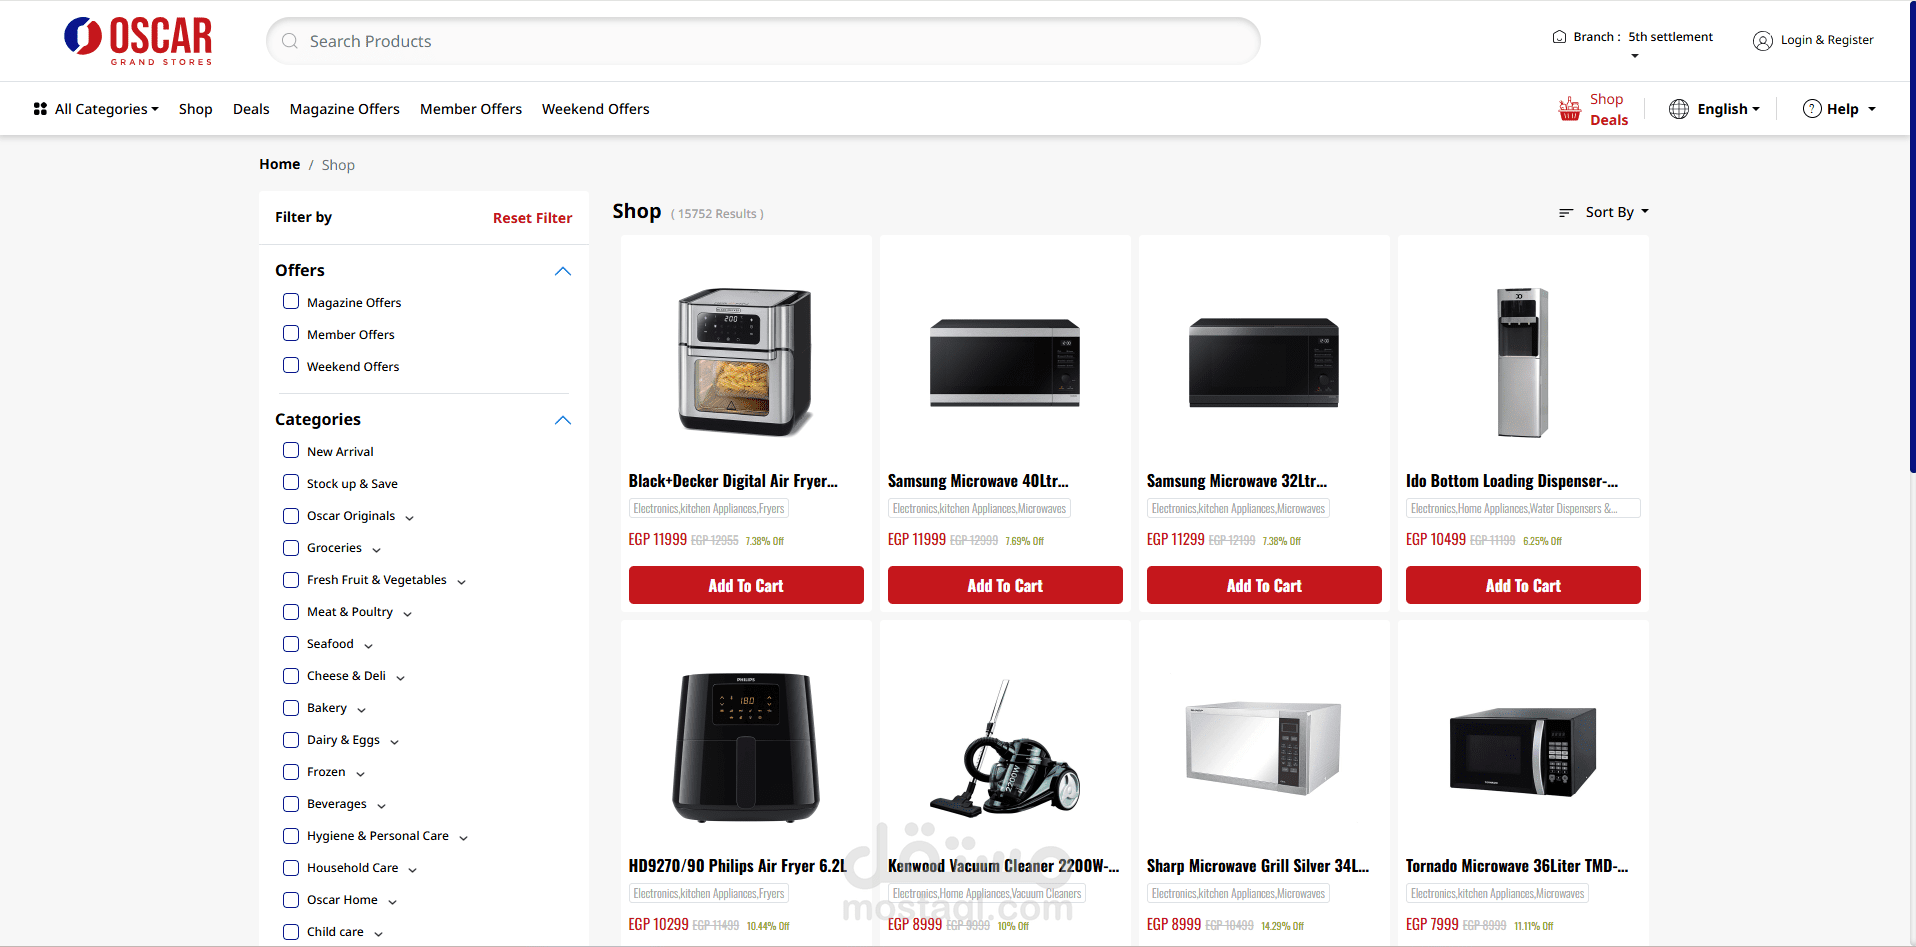Screen dimensions: 1916x947
Task: Check the Magazine Offers filter
Action: (291, 301)
